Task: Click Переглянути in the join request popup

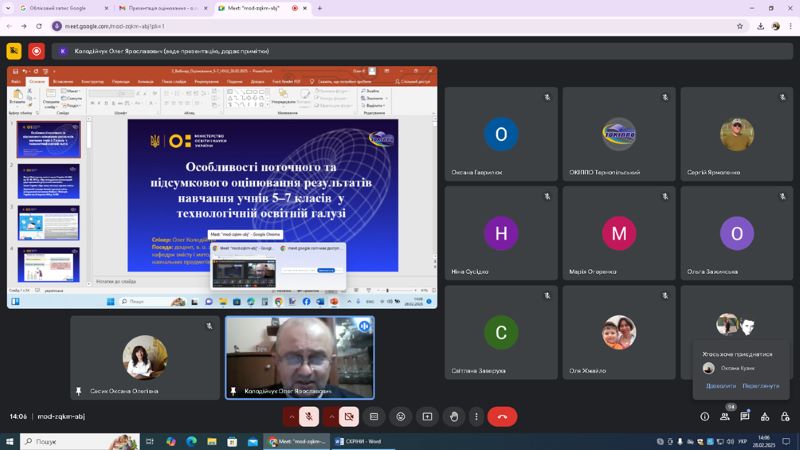Action: pos(761,386)
